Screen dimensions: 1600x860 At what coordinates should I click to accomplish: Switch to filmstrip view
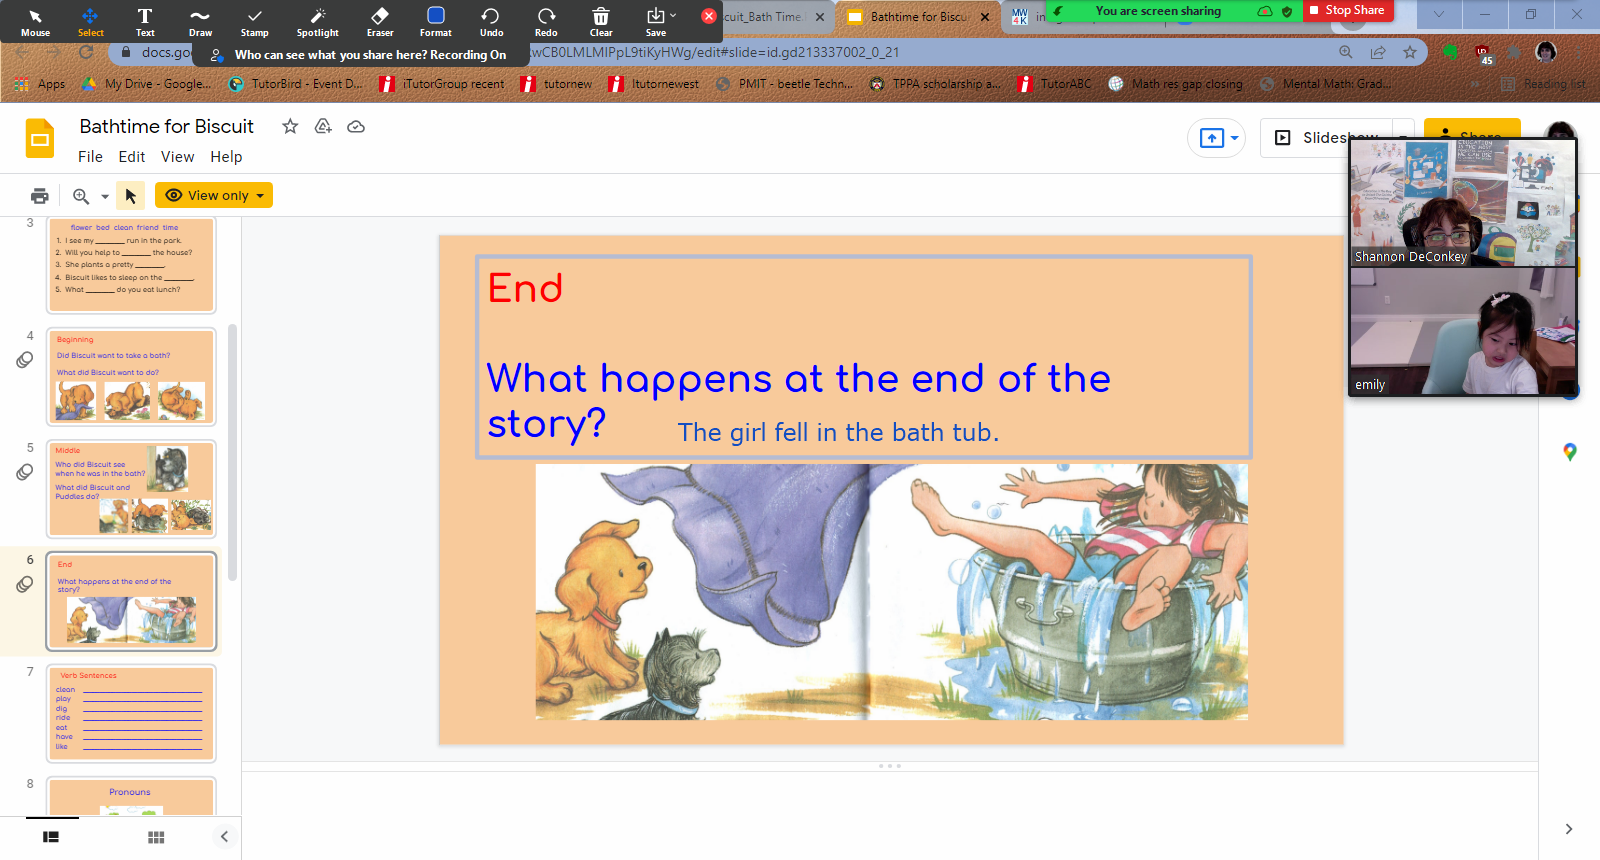click(x=51, y=837)
